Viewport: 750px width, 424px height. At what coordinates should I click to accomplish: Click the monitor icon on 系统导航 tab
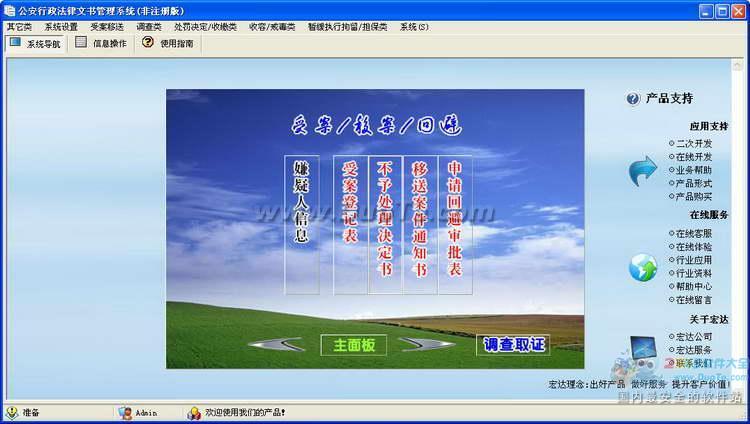[x=15, y=42]
